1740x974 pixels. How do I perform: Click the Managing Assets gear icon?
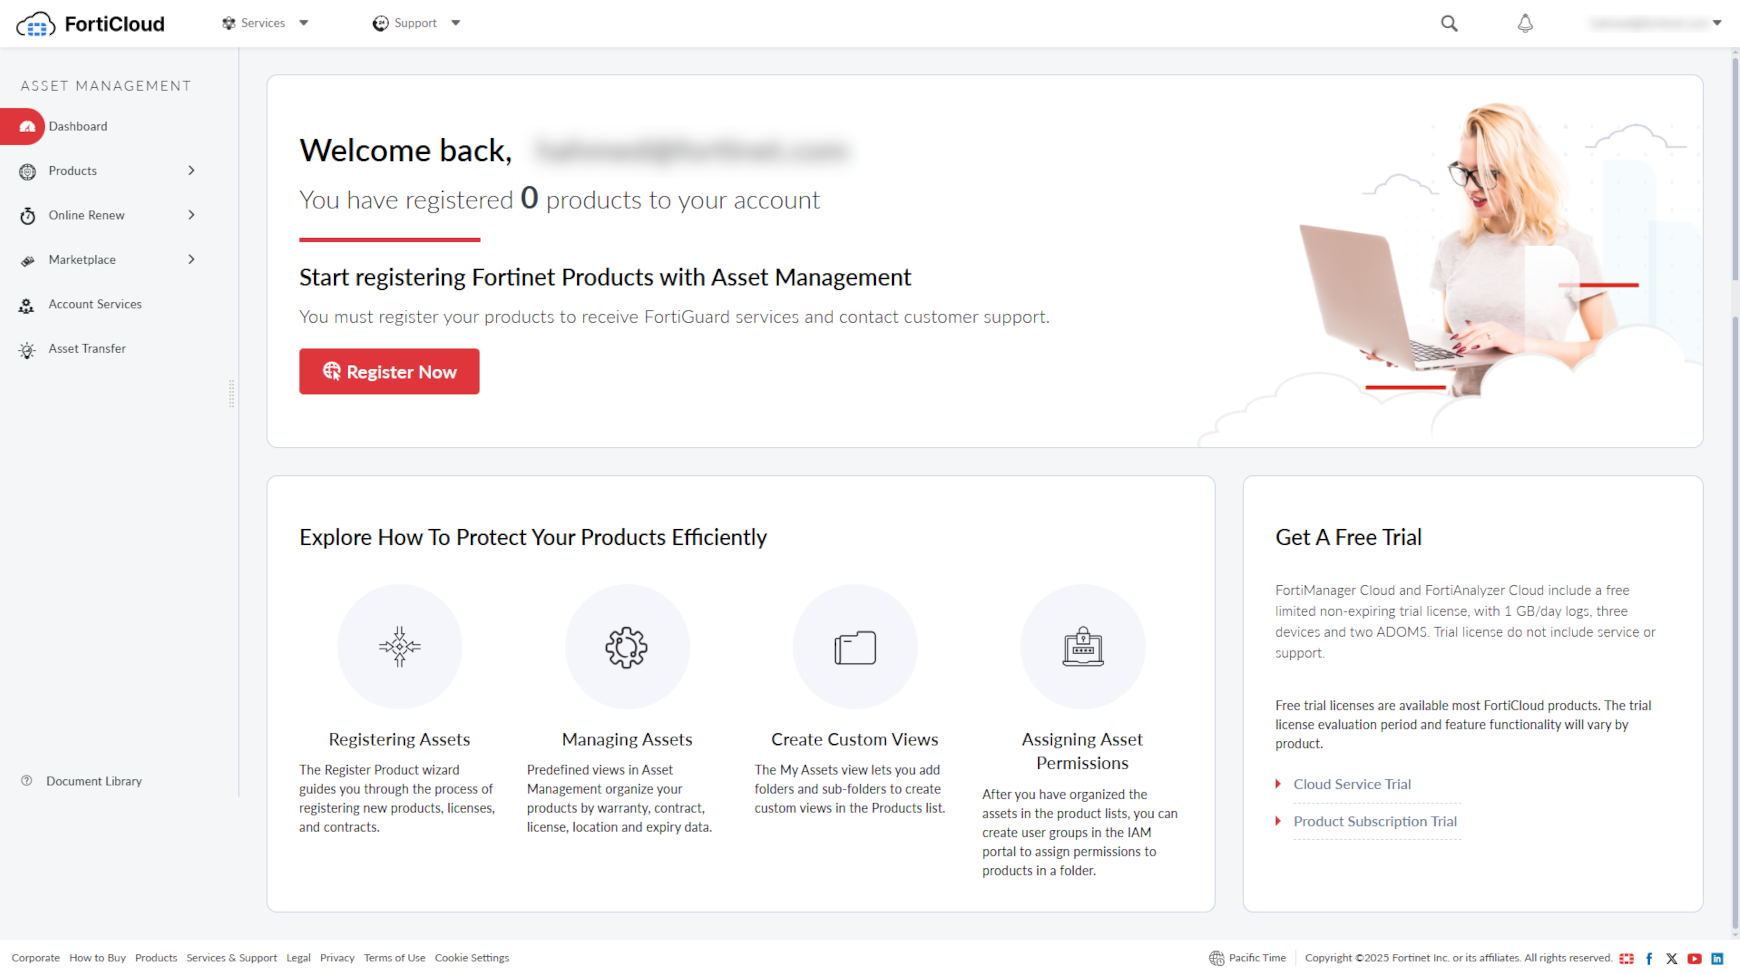[627, 647]
